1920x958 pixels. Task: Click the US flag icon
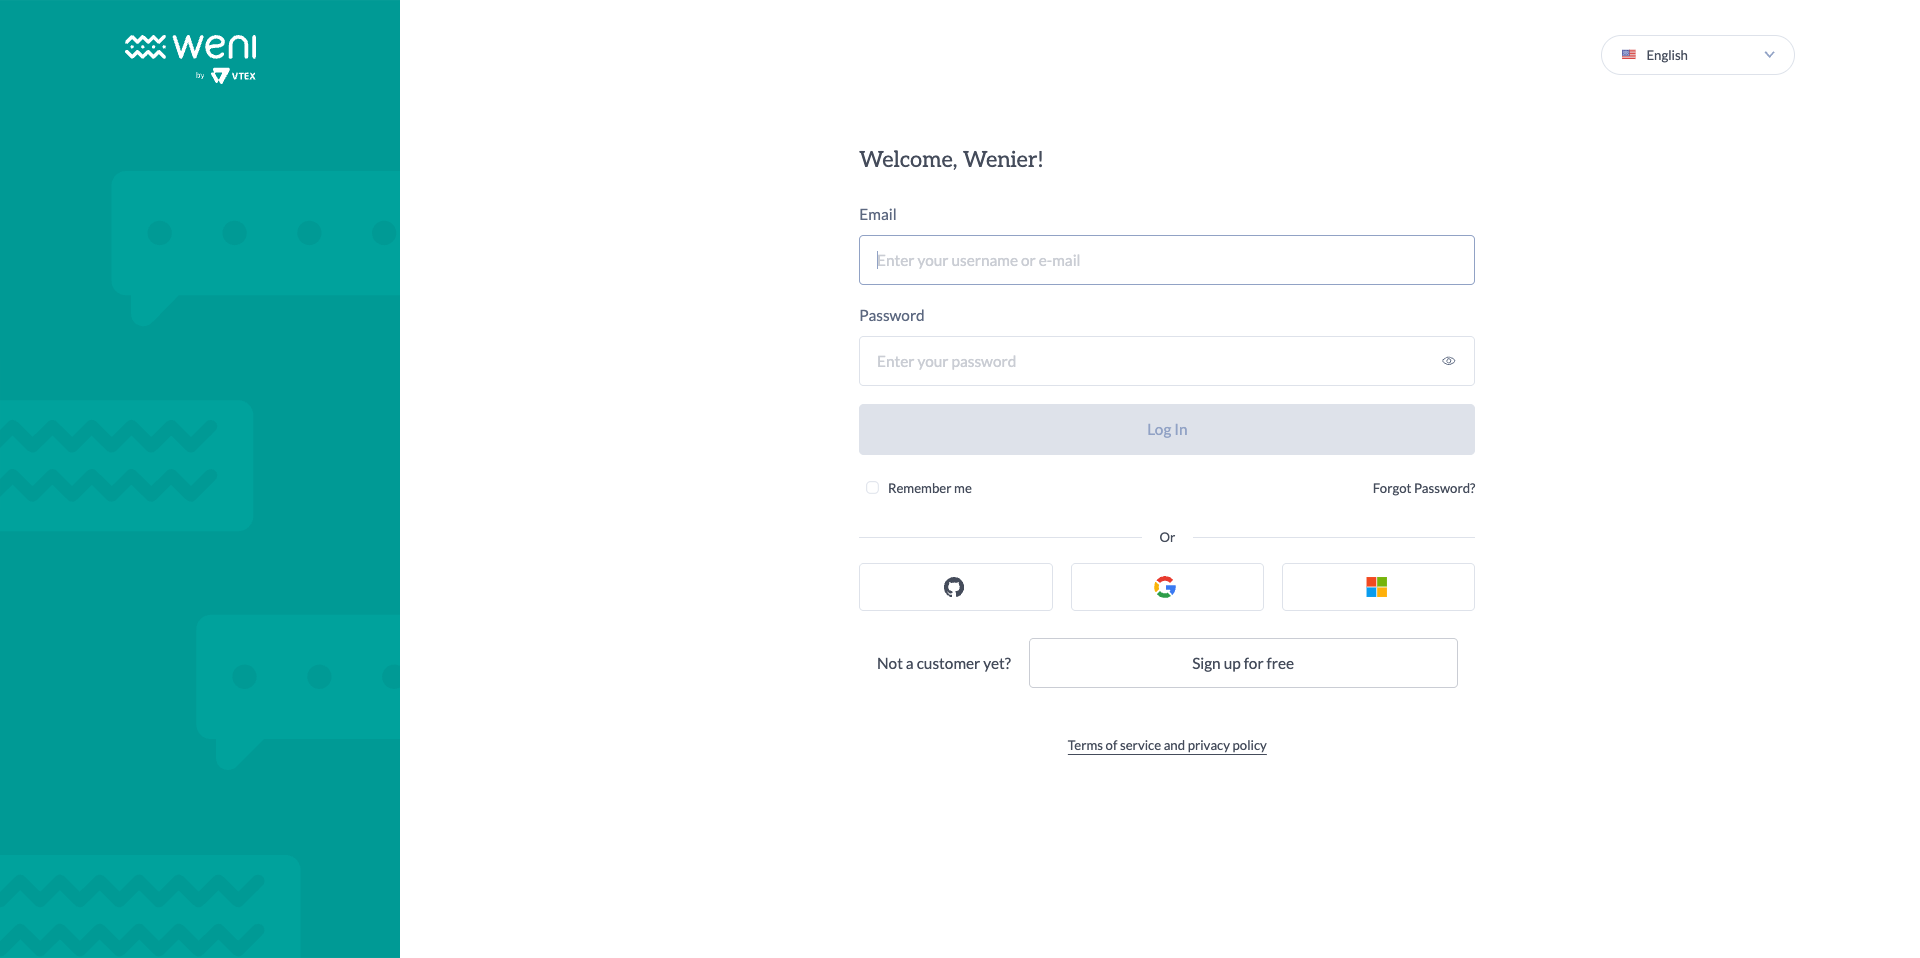1629,55
